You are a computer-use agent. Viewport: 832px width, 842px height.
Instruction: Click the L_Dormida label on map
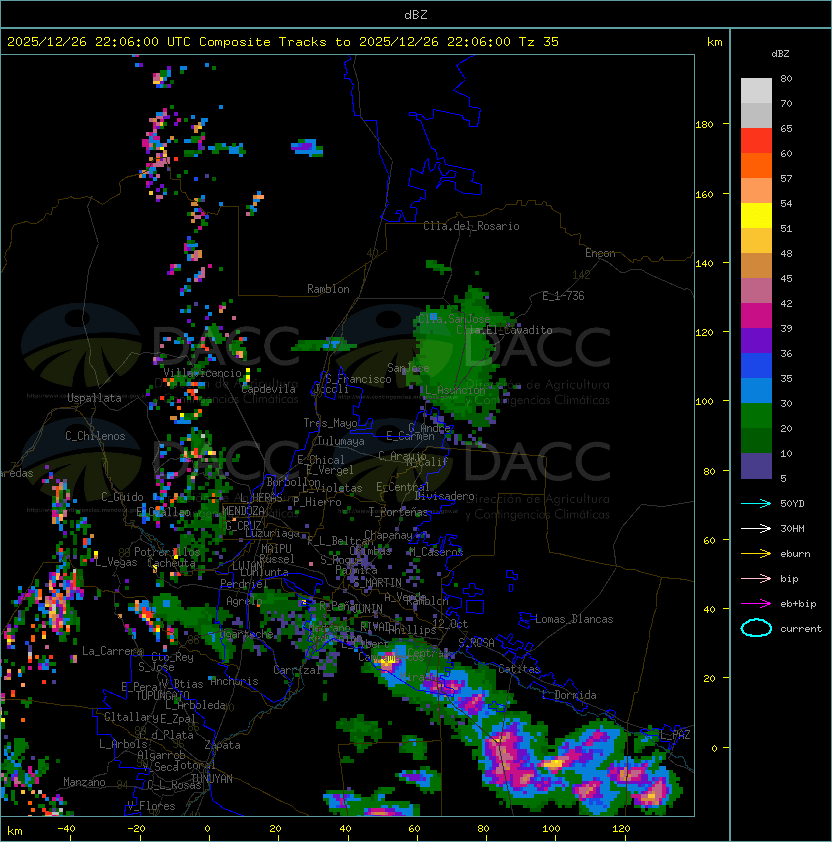(569, 695)
